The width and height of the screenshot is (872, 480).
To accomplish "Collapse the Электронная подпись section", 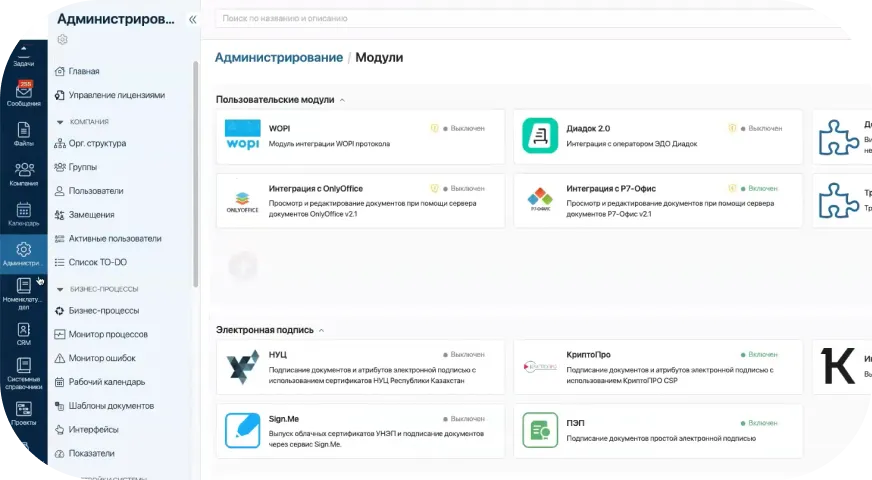I will (x=322, y=329).
